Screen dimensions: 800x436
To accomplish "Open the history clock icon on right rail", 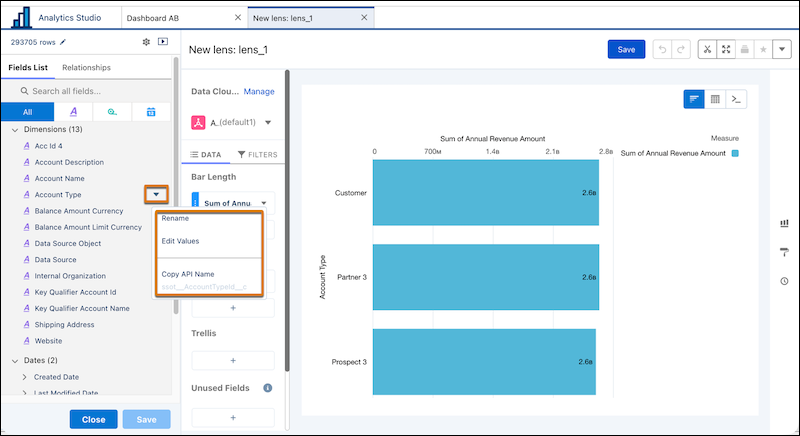I will click(784, 281).
